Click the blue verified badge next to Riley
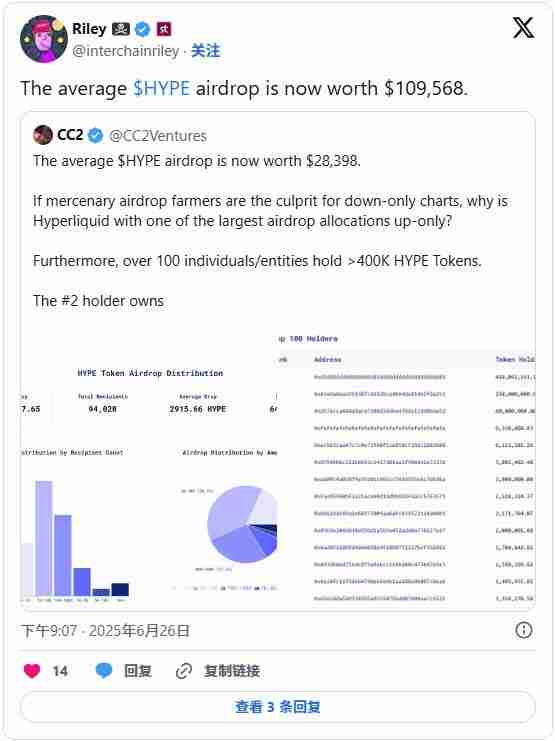 pos(142,29)
